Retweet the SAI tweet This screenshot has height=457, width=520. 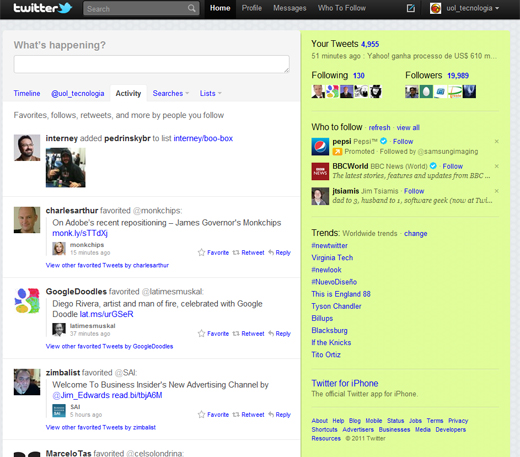coord(249,415)
